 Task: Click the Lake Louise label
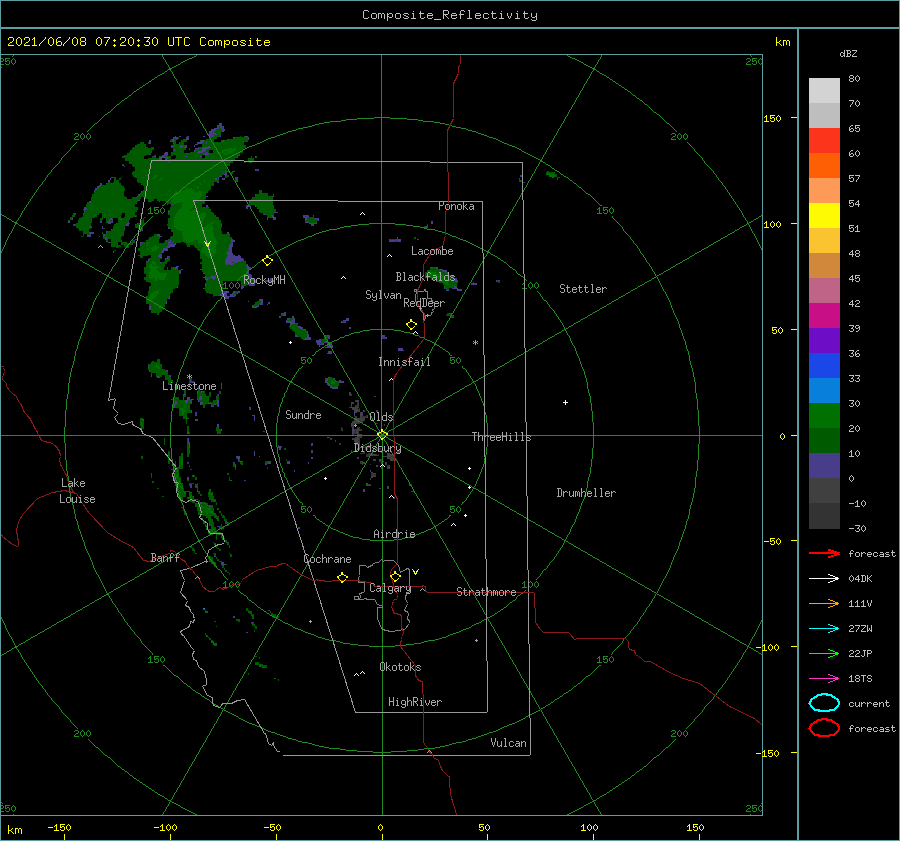pyautogui.click(x=77, y=491)
